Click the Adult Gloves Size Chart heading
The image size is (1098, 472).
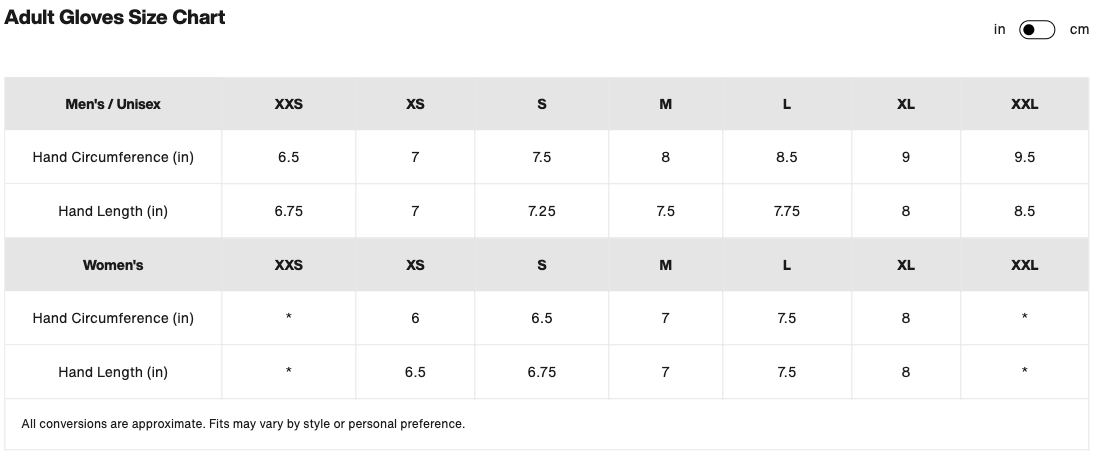click(115, 17)
